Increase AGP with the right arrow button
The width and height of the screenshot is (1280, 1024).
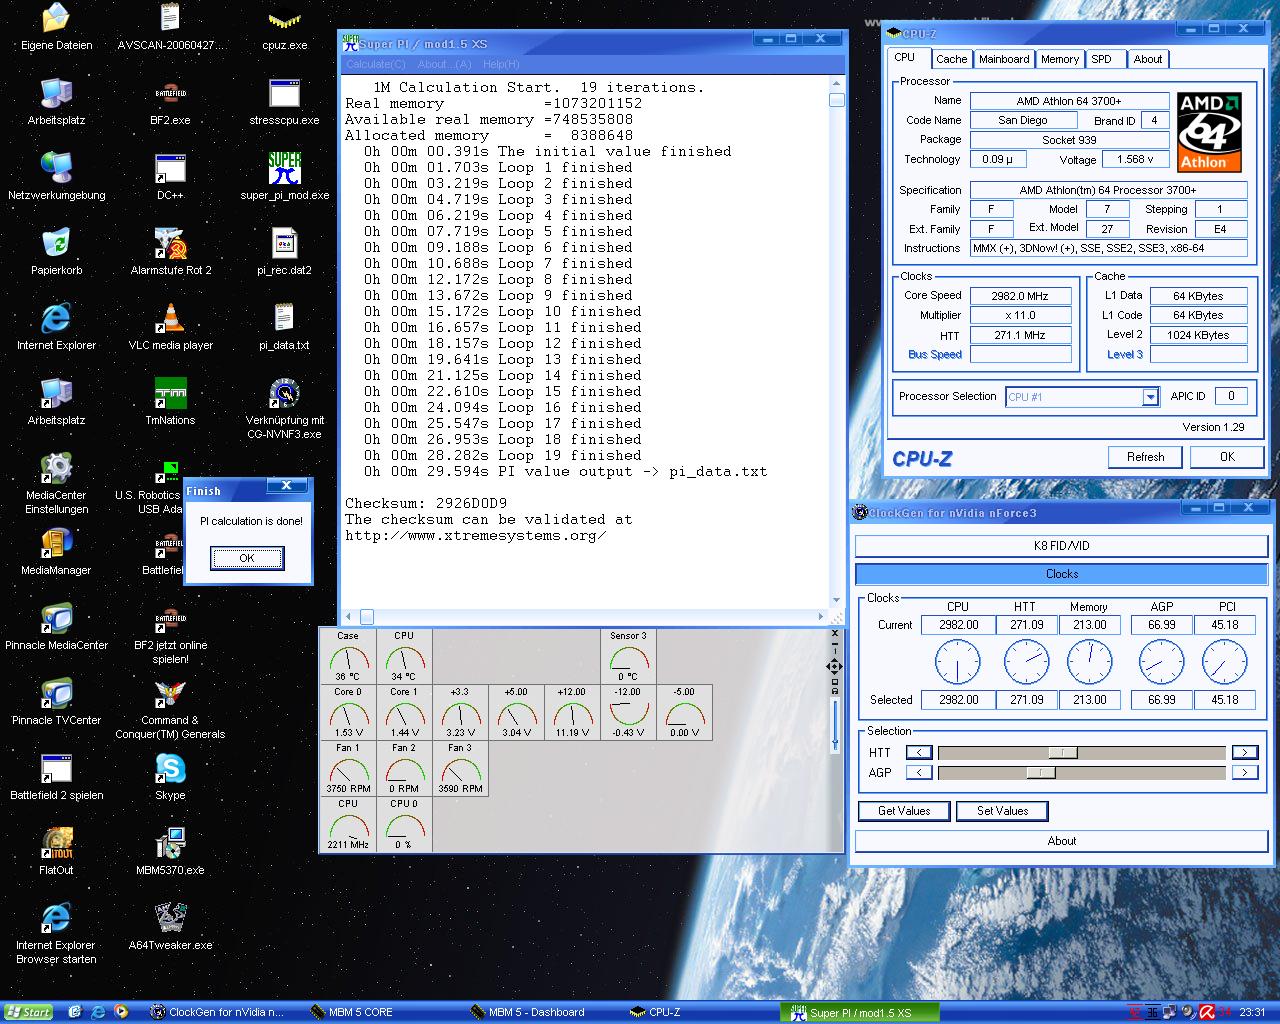1245,772
